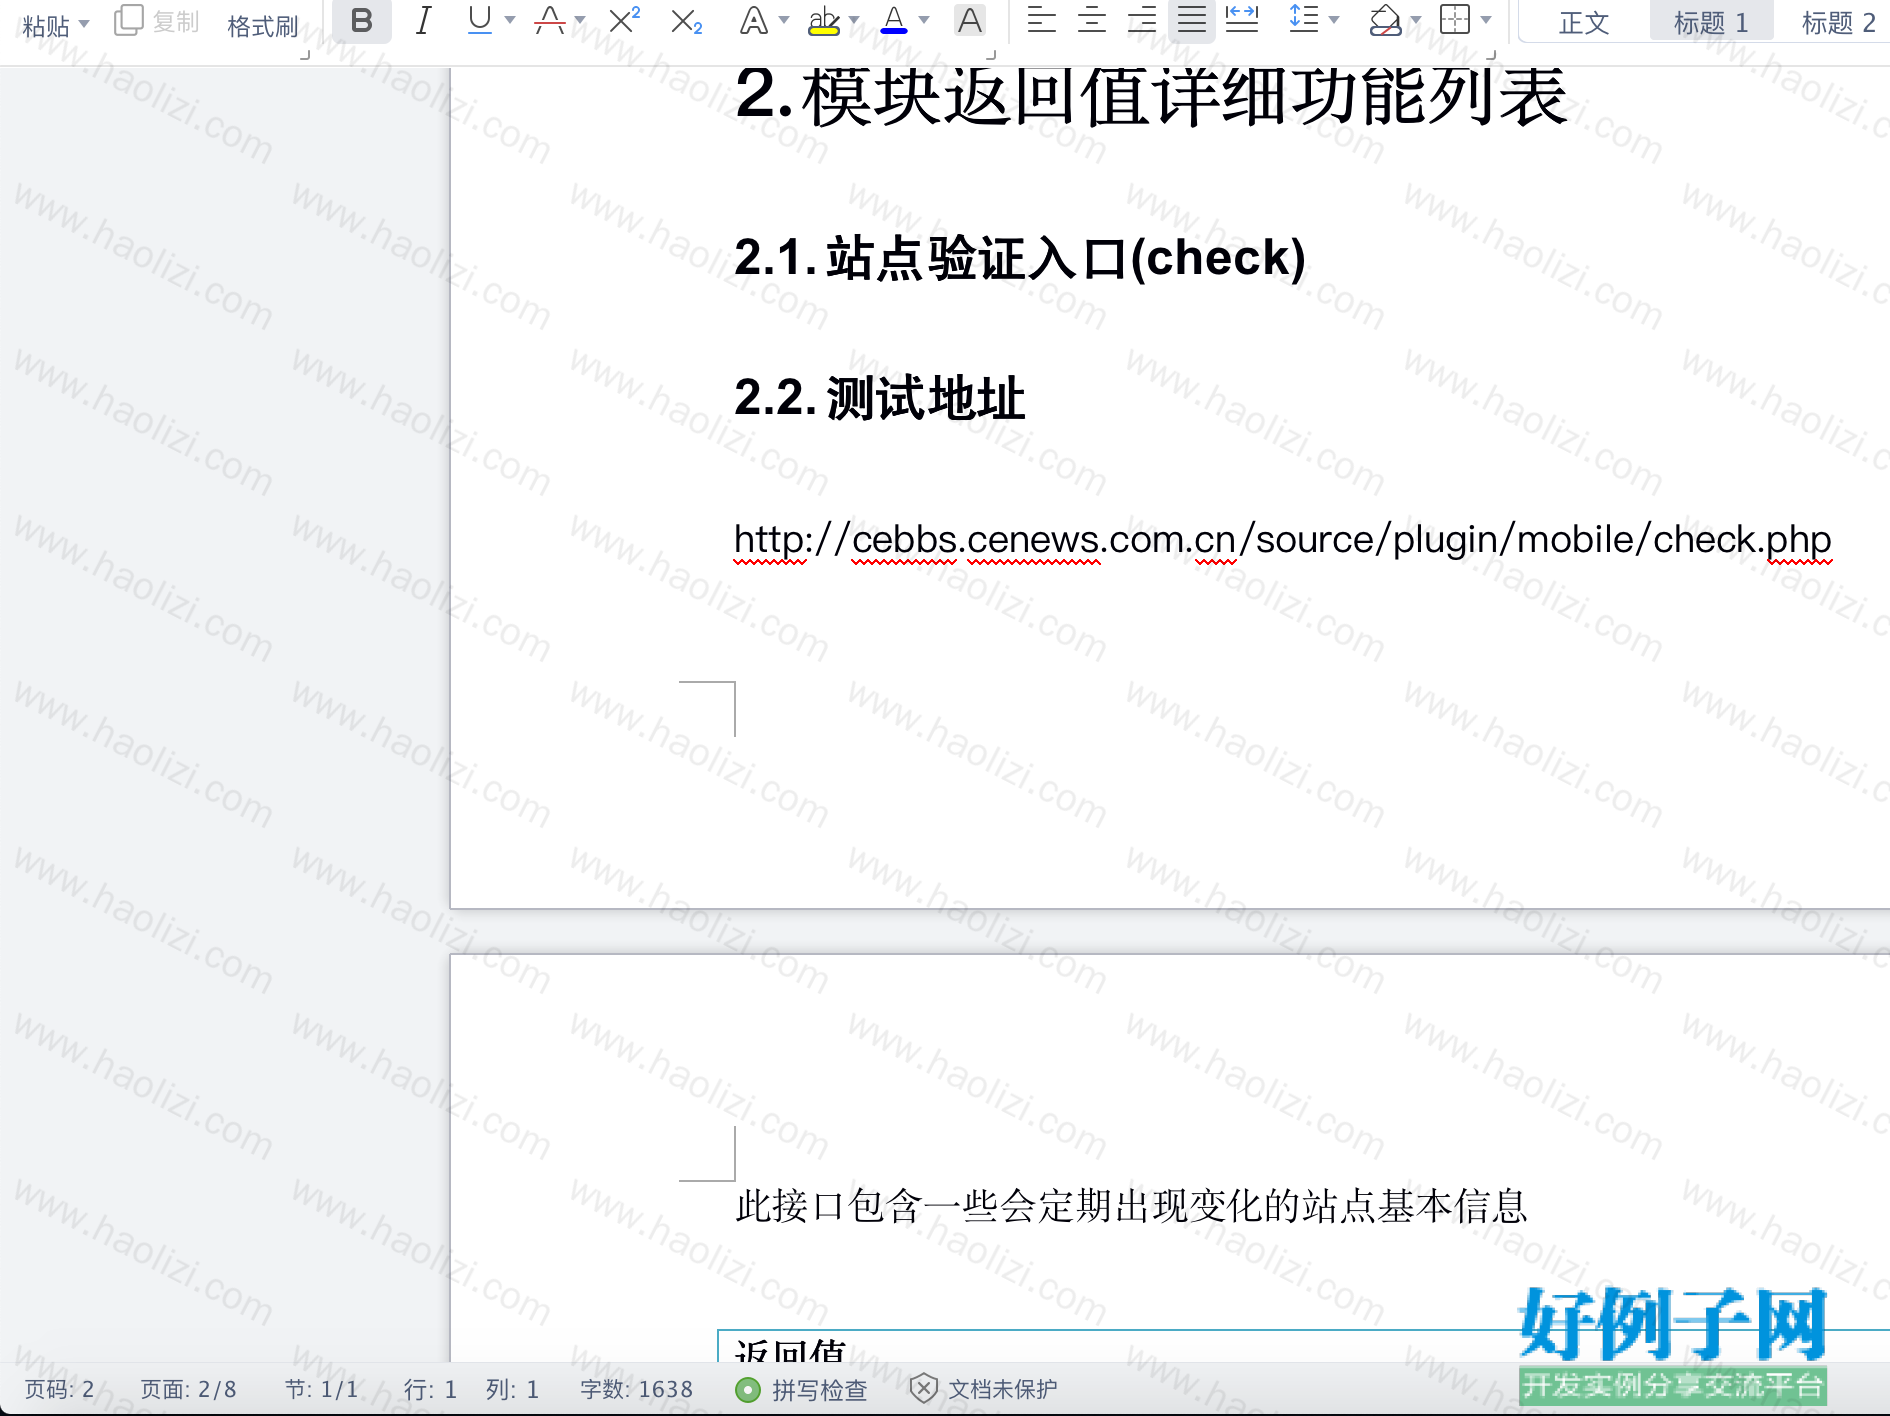The width and height of the screenshot is (1890, 1416).
Task: Open borders dropdown arrow
Action: (1486, 20)
